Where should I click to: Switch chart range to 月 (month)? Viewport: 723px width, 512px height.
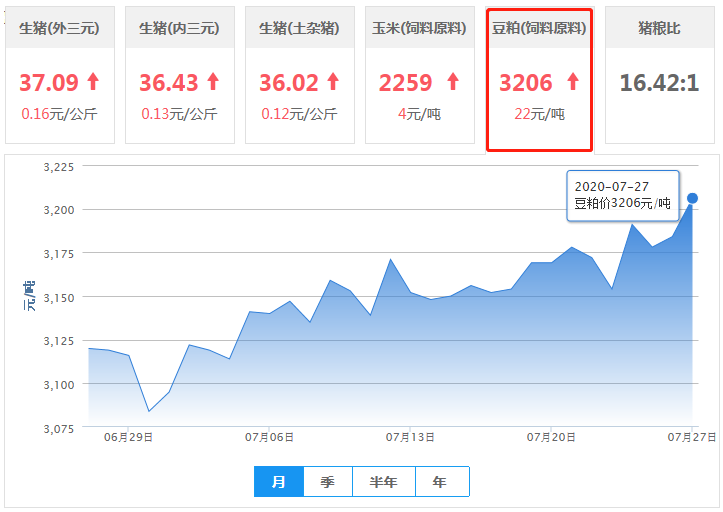(x=279, y=482)
